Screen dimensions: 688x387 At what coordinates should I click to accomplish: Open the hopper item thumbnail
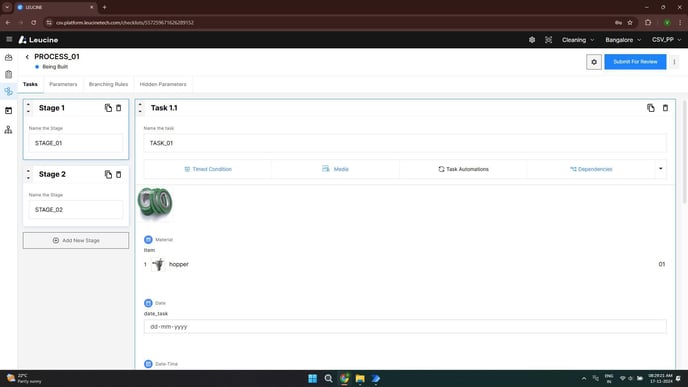[x=158, y=264]
